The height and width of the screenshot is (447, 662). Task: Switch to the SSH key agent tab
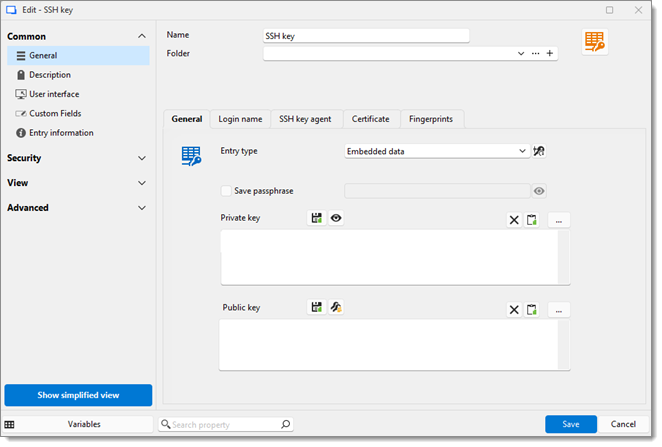click(x=306, y=119)
